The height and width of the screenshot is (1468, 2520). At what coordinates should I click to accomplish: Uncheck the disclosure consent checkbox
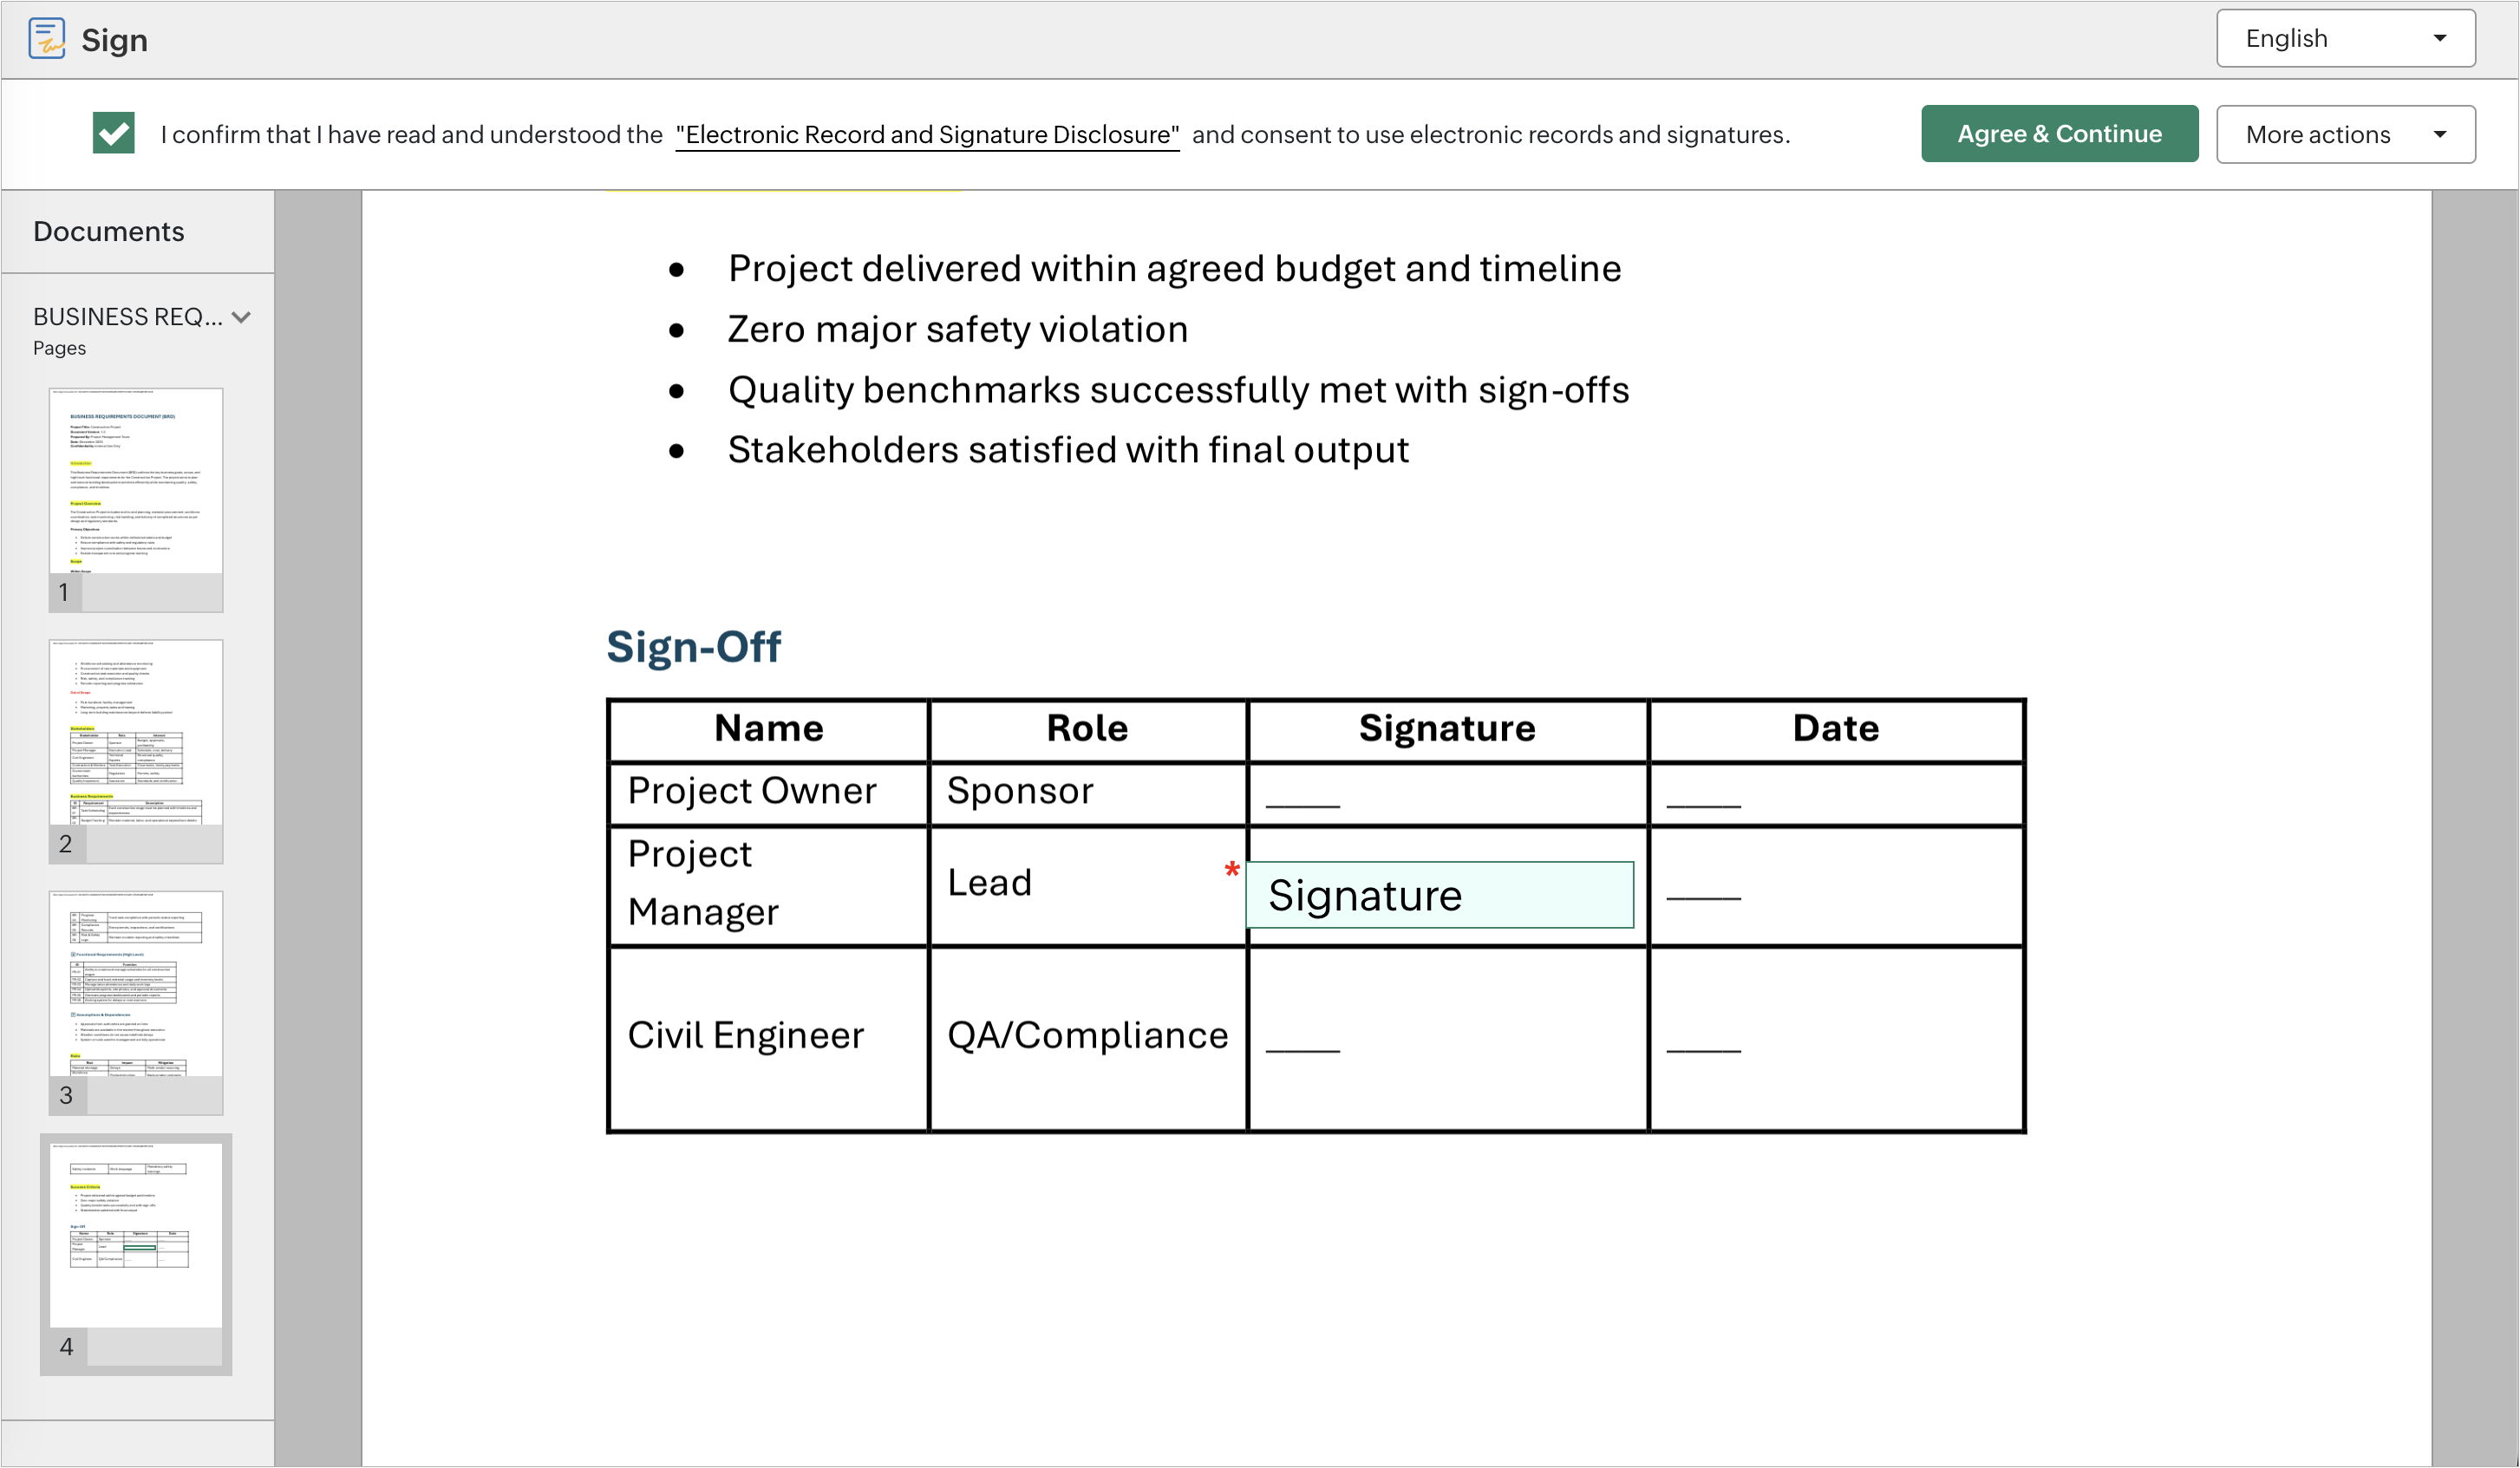point(114,133)
